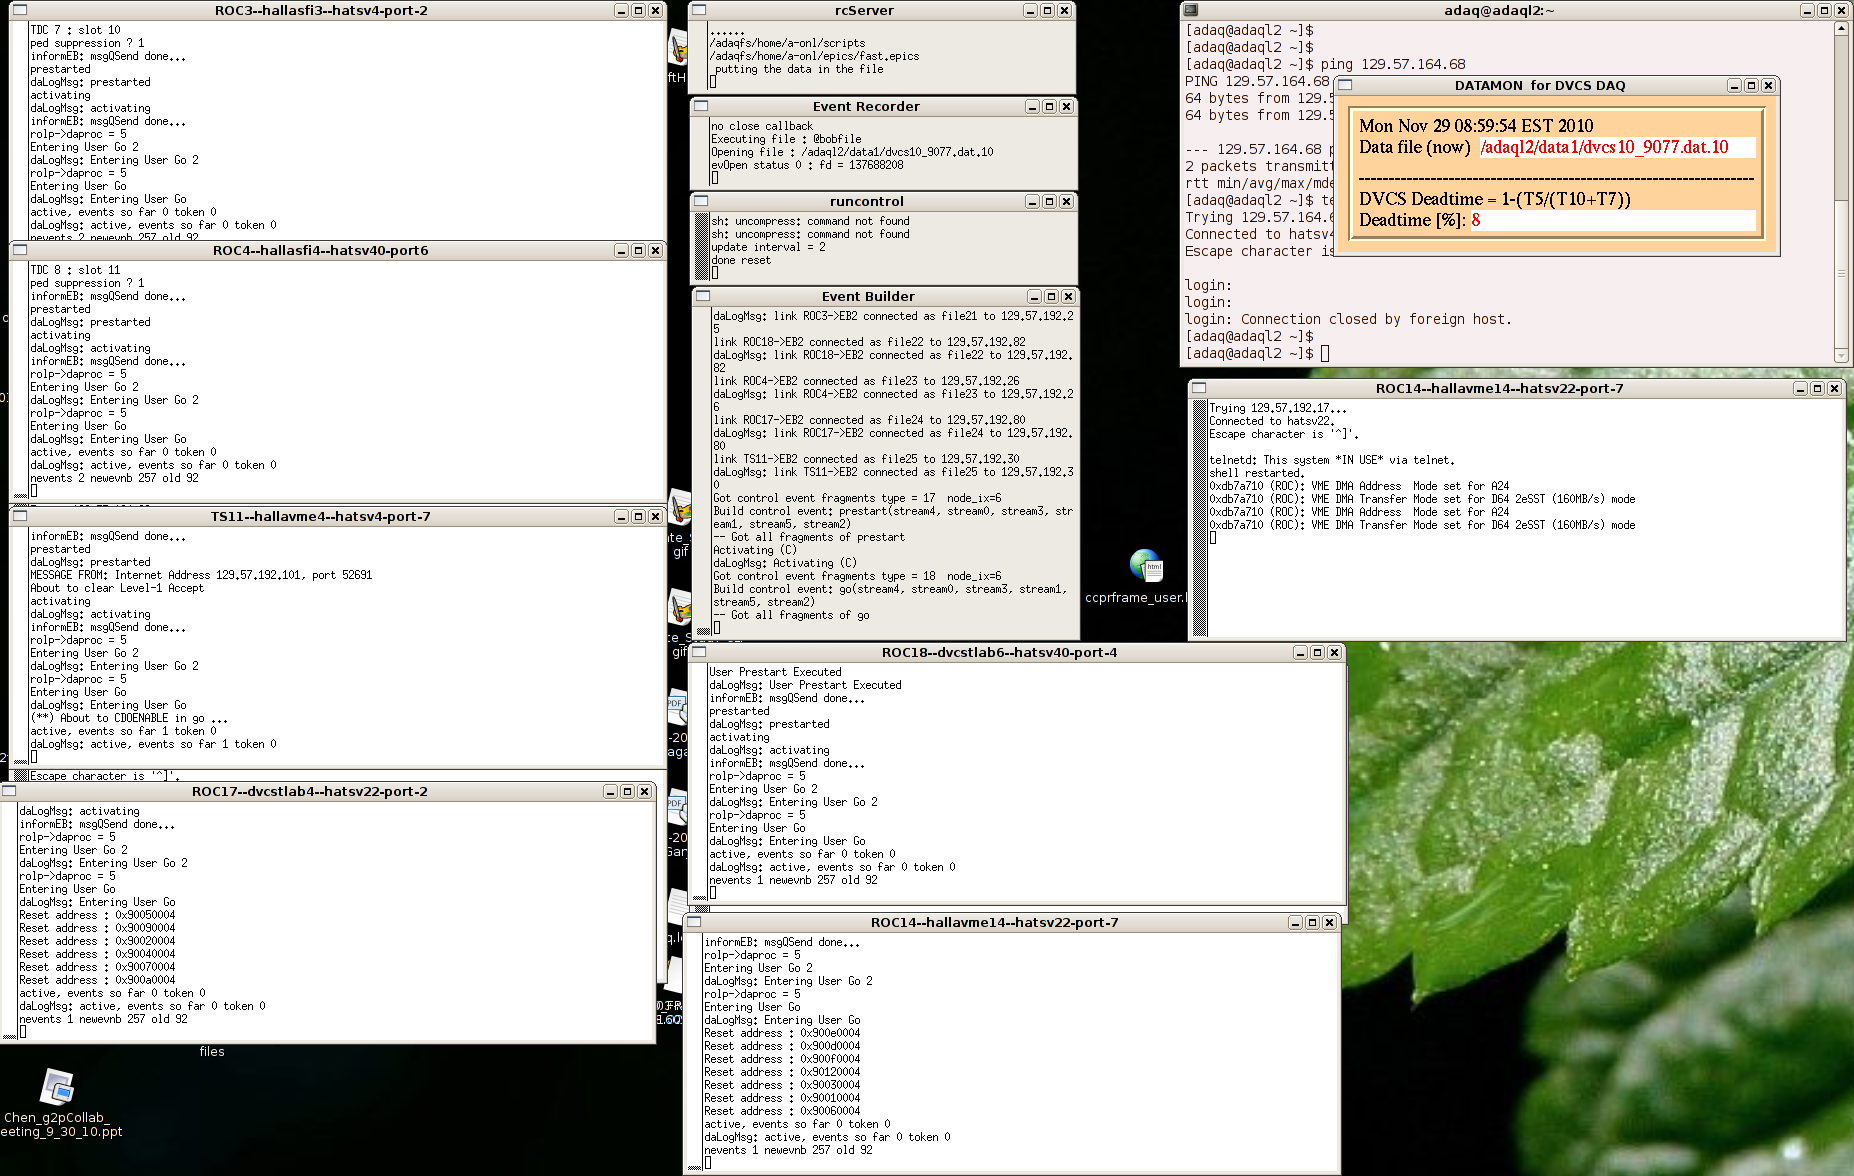Open the Event Recorder window menu icon

tap(701, 106)
